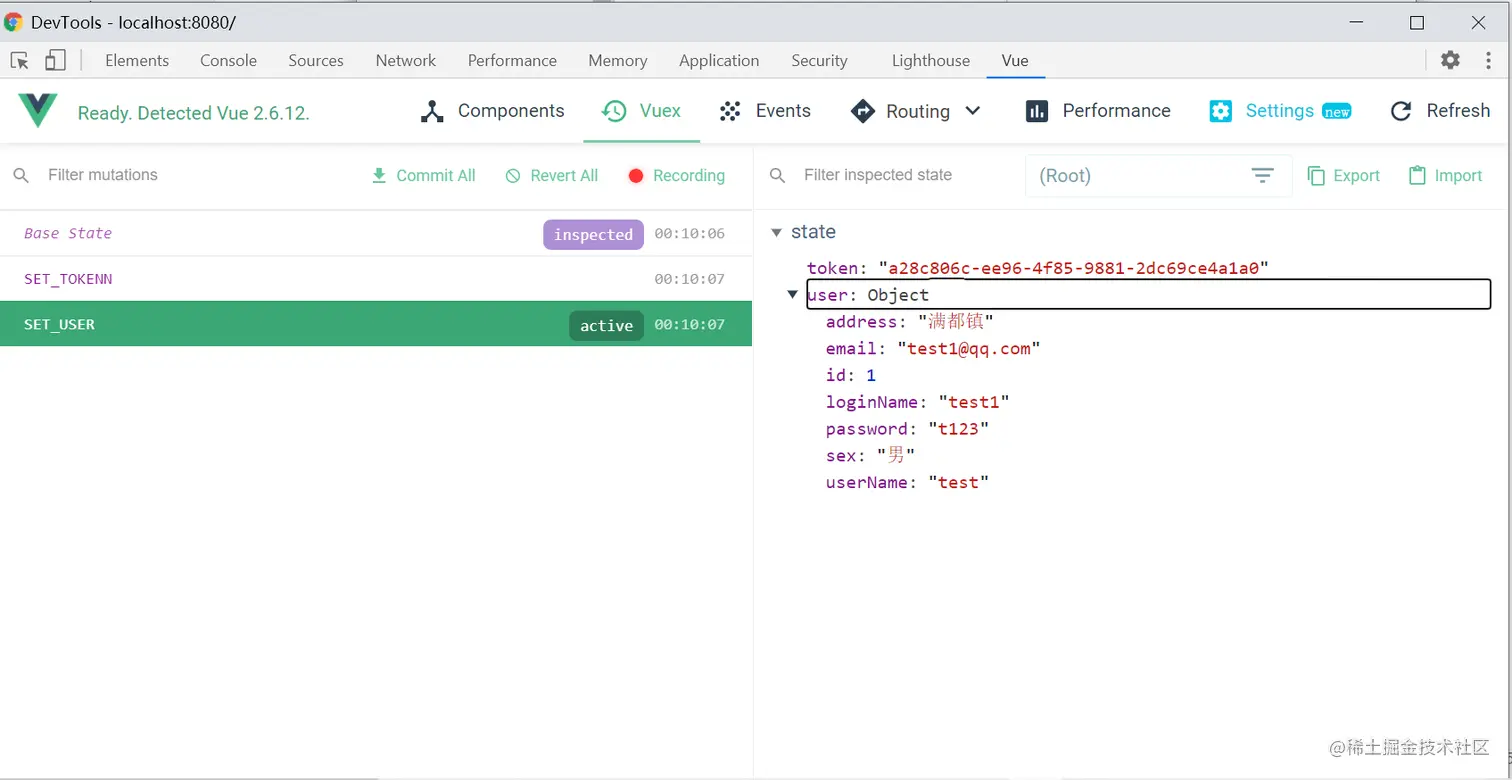Click the sex field row
1512x780 pixels.
tap(871, 455)
